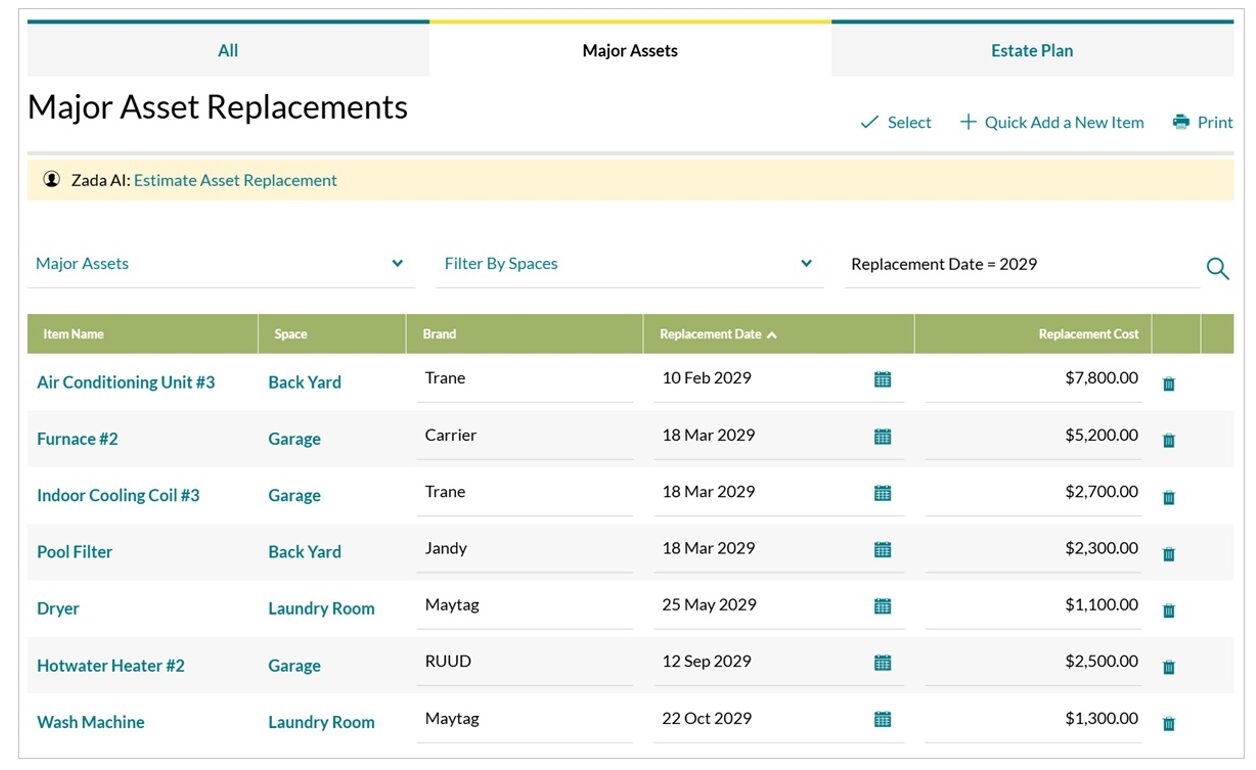The height and width of the screenshot is (770, 1256).
Task: Delete the Hotwater Heater #2 row
Action: point(1168,667)
